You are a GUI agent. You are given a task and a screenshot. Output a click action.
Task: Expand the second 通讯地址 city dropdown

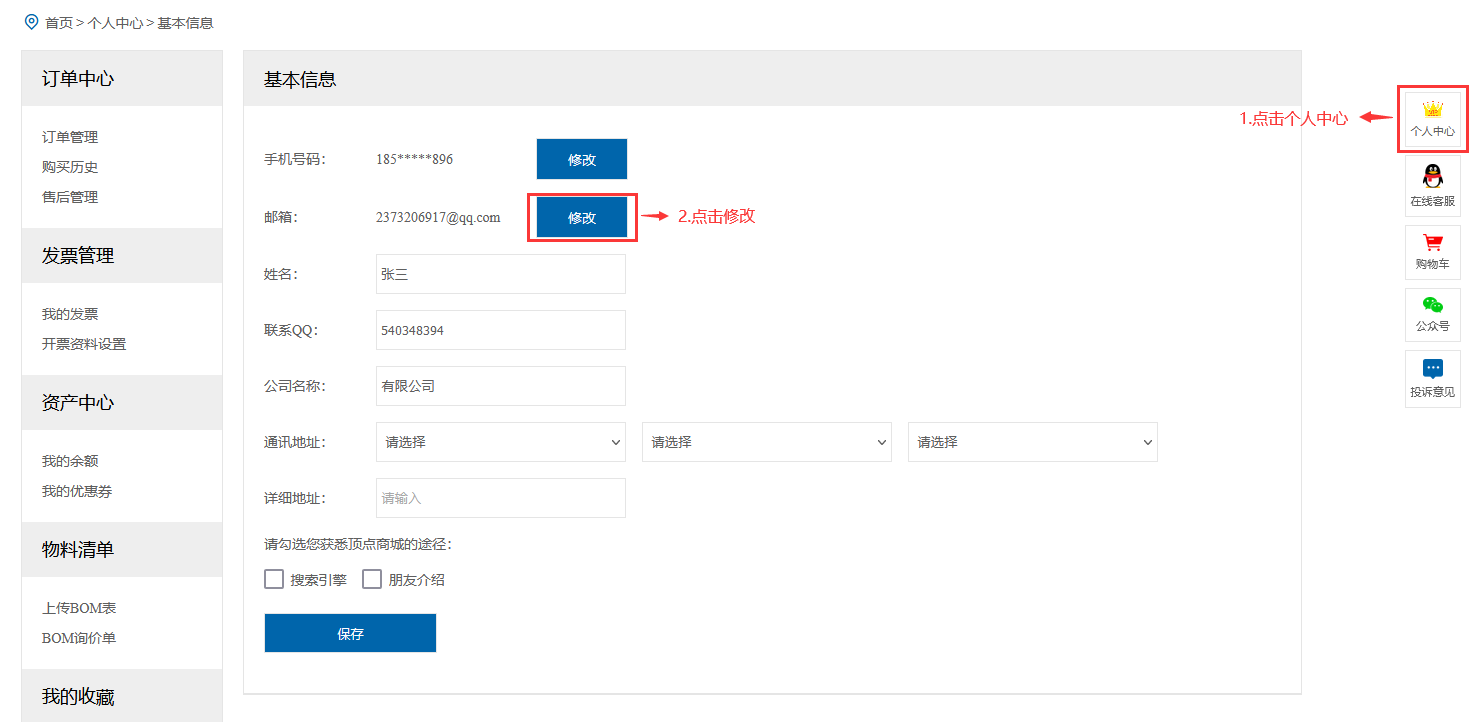pos(766,442)
